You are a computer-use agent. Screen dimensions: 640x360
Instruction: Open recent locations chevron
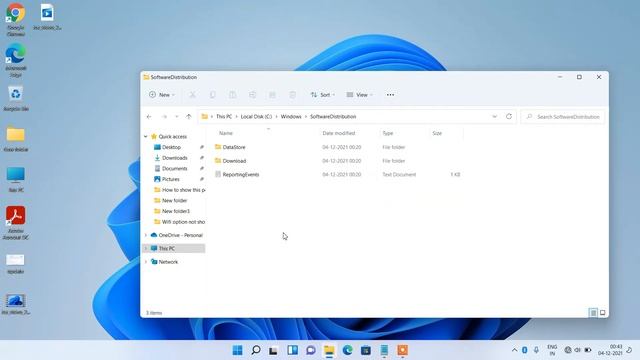[x=177, y=117]
